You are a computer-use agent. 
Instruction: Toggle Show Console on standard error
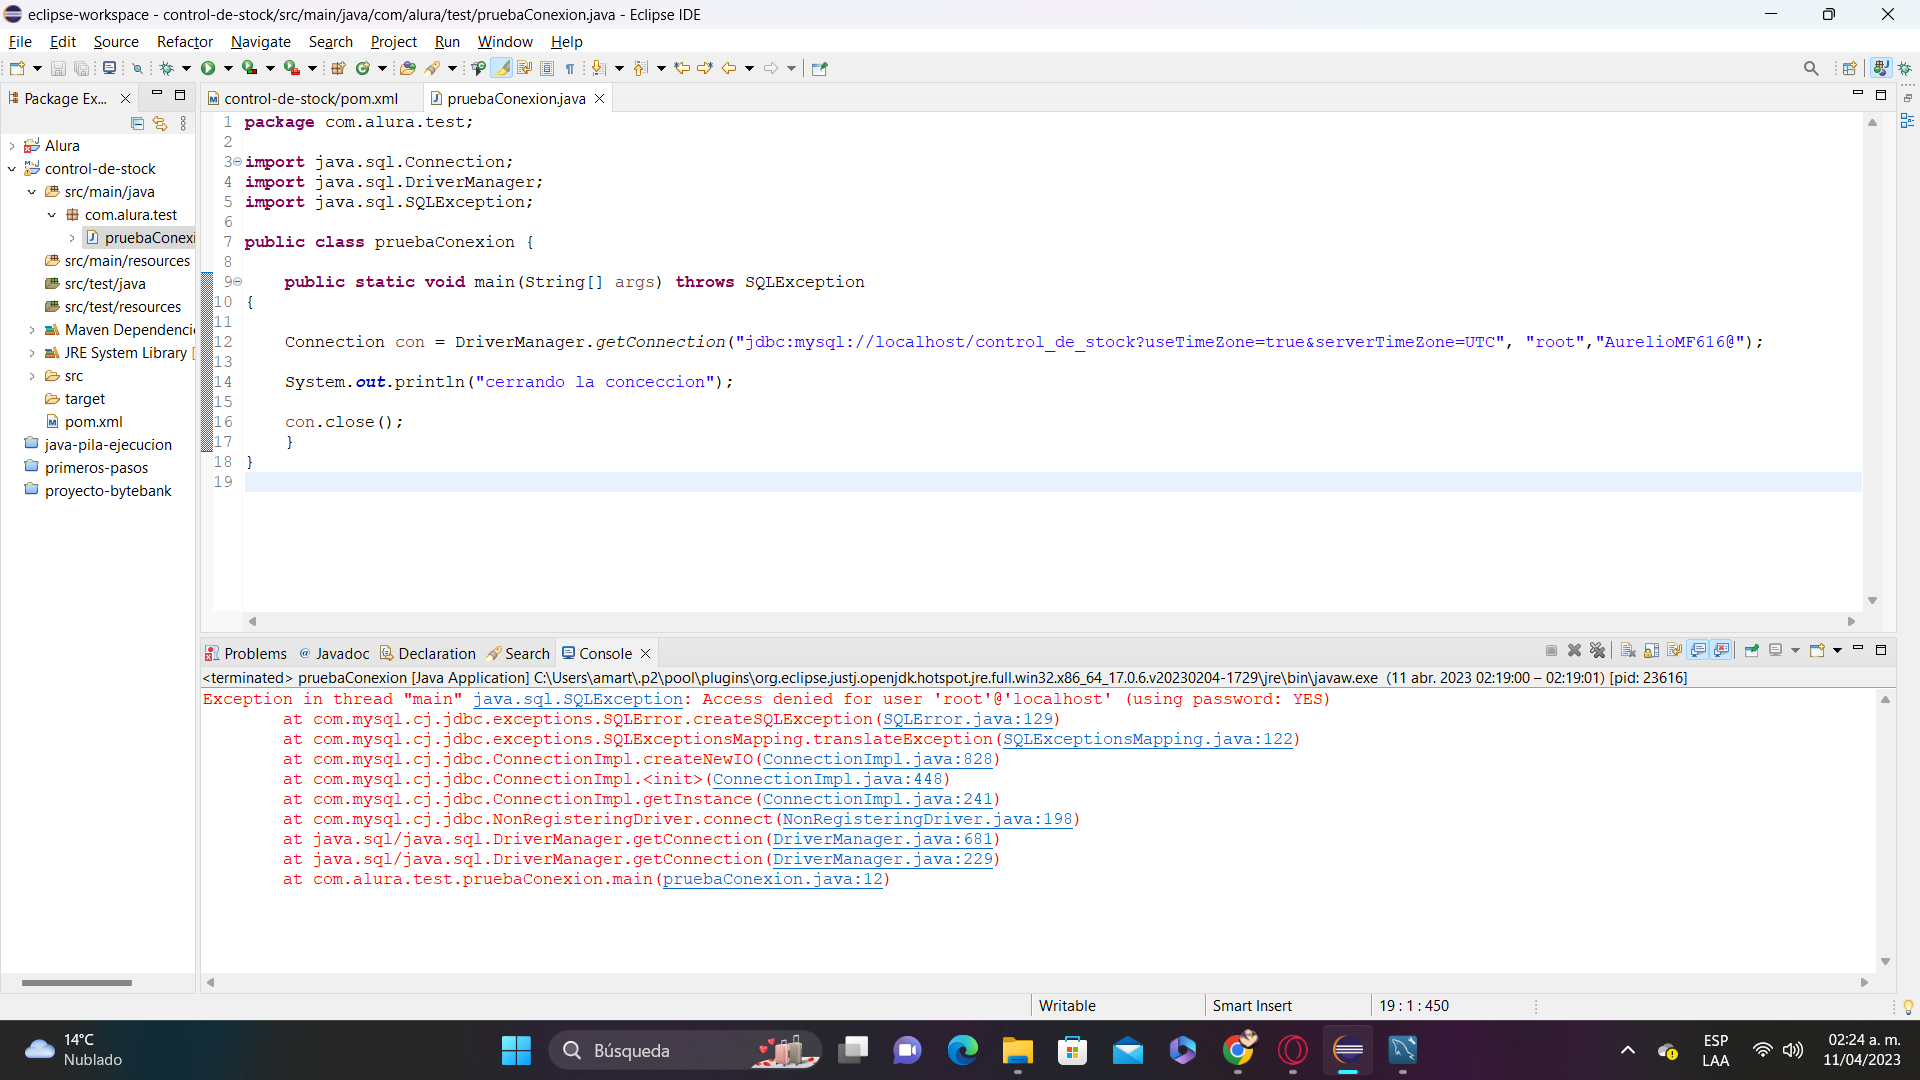click(1721, 651)
